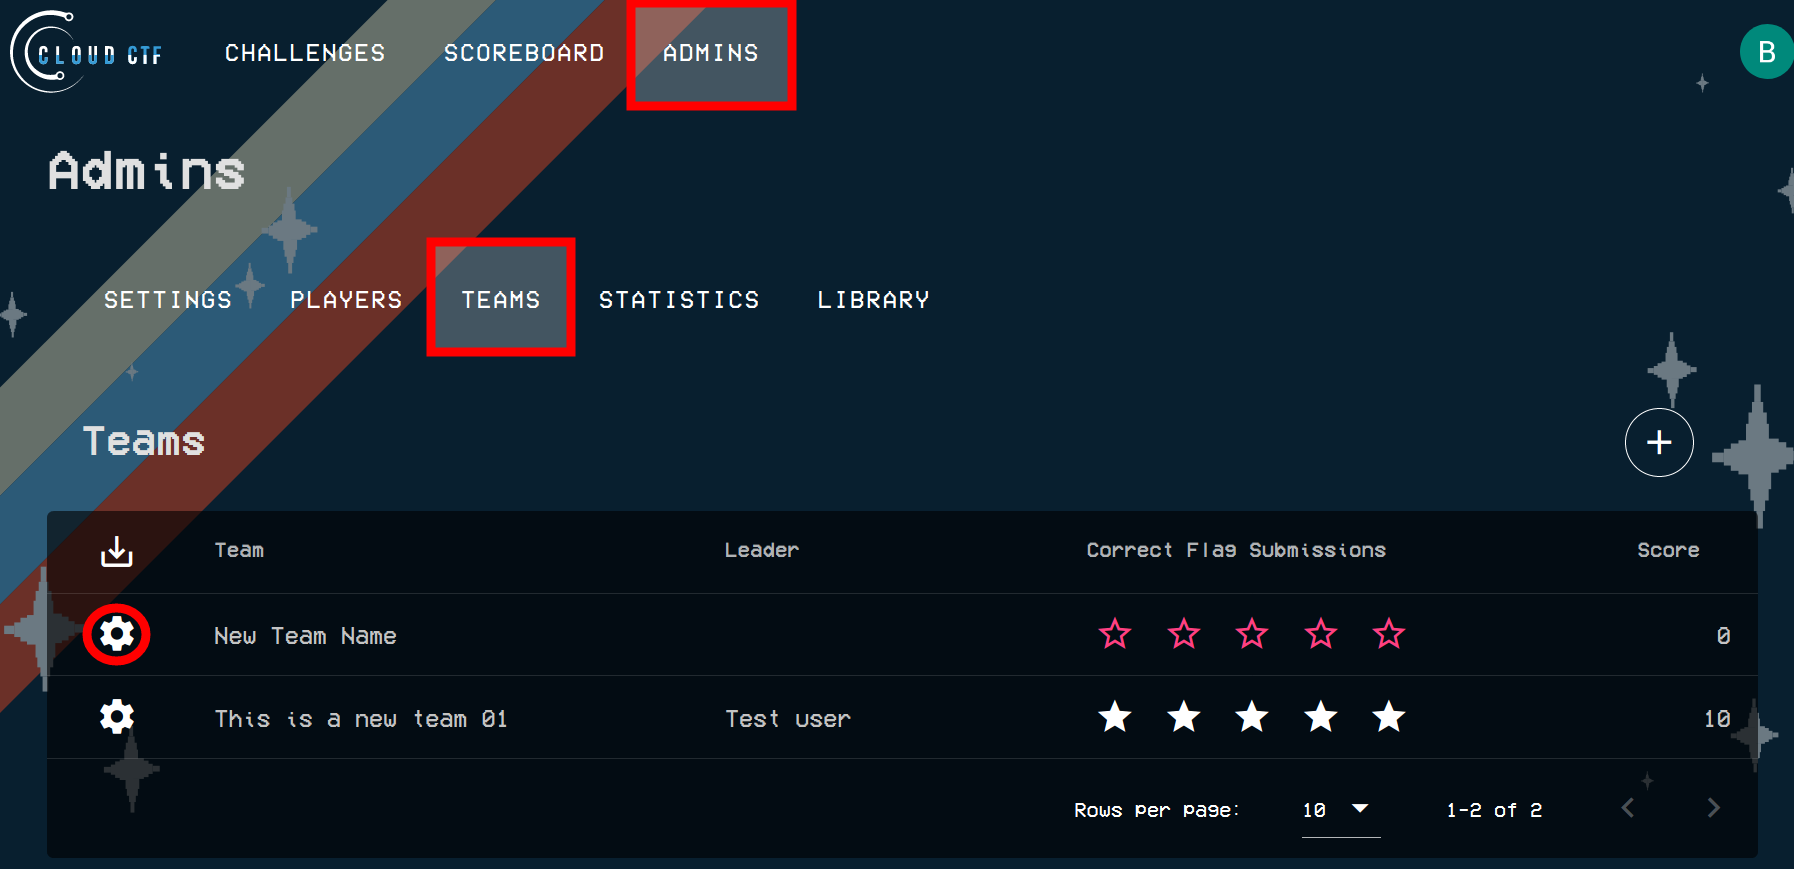Open the user avatar B menu

(x=1767, y=52)
